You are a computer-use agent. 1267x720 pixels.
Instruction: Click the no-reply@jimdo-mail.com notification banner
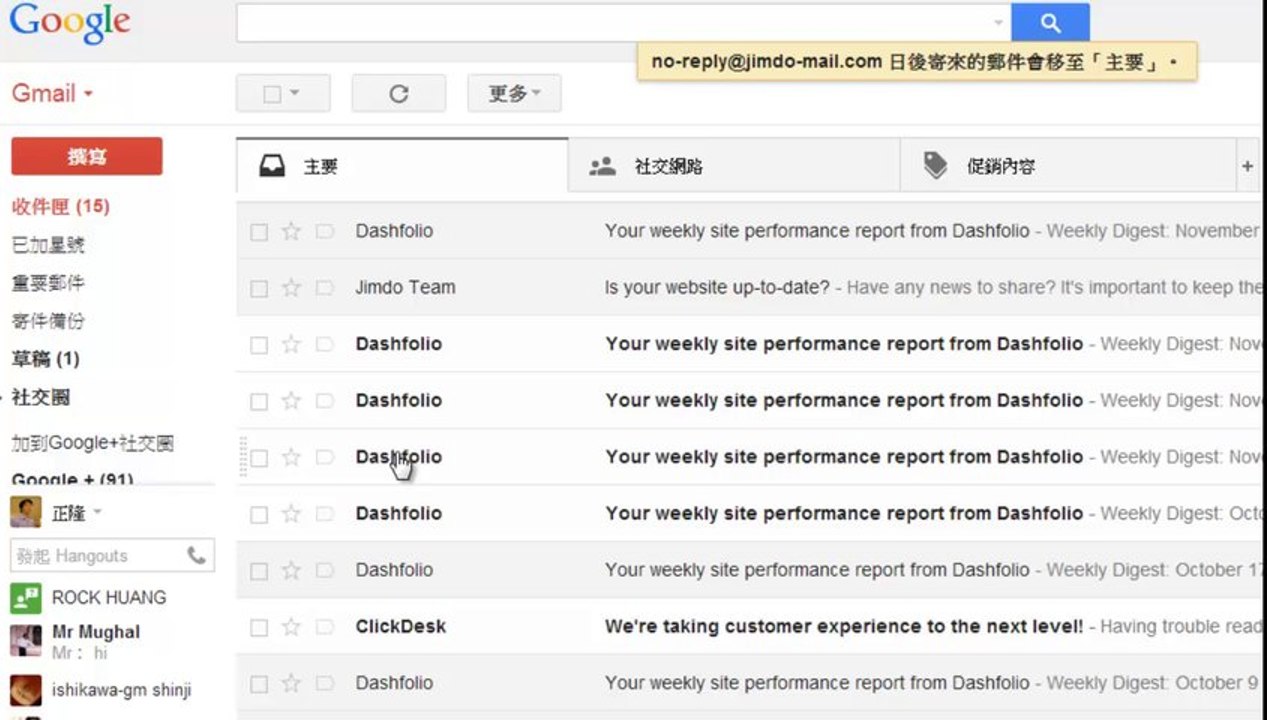916,62
